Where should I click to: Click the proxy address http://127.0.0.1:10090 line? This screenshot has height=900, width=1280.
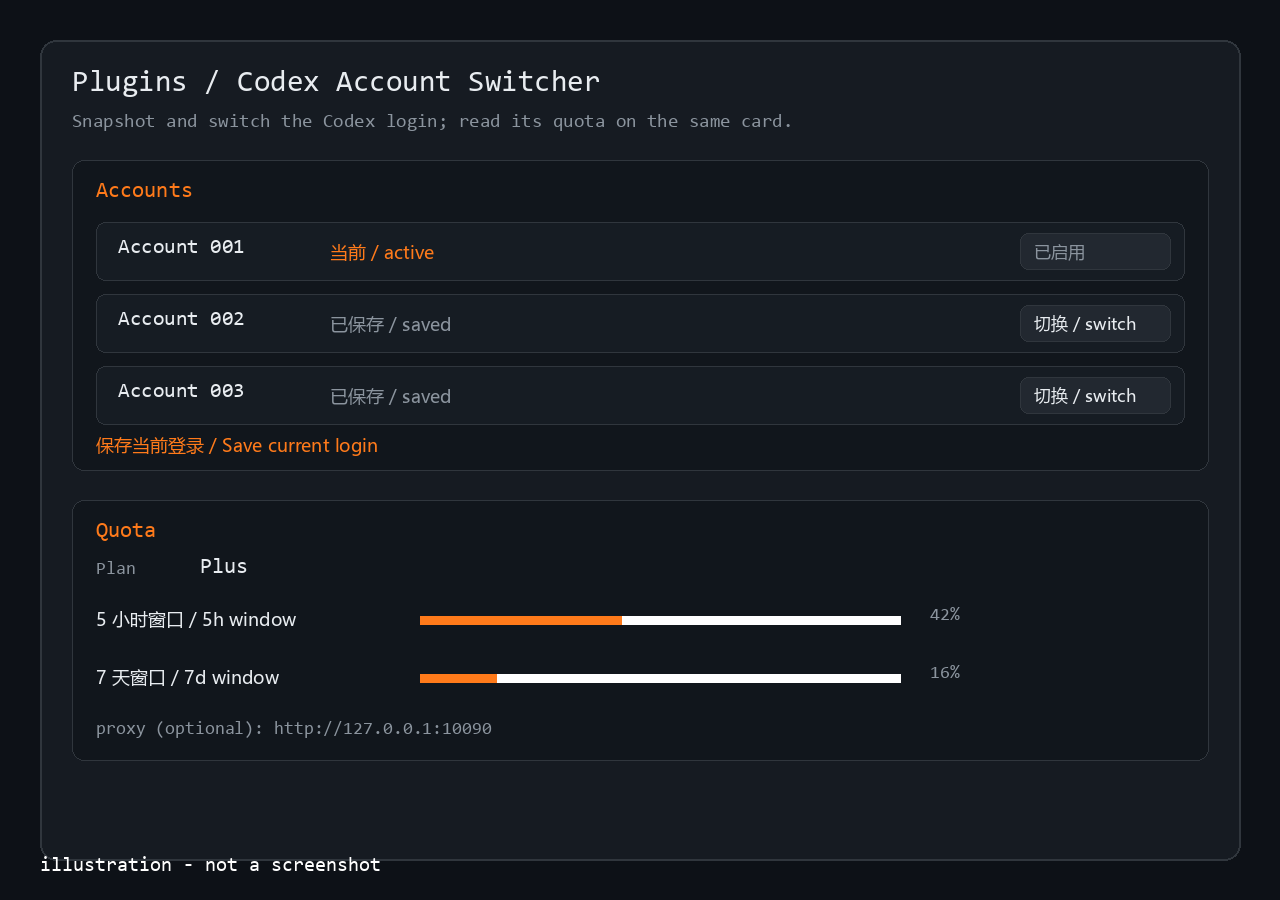click(x=294, y=728)
